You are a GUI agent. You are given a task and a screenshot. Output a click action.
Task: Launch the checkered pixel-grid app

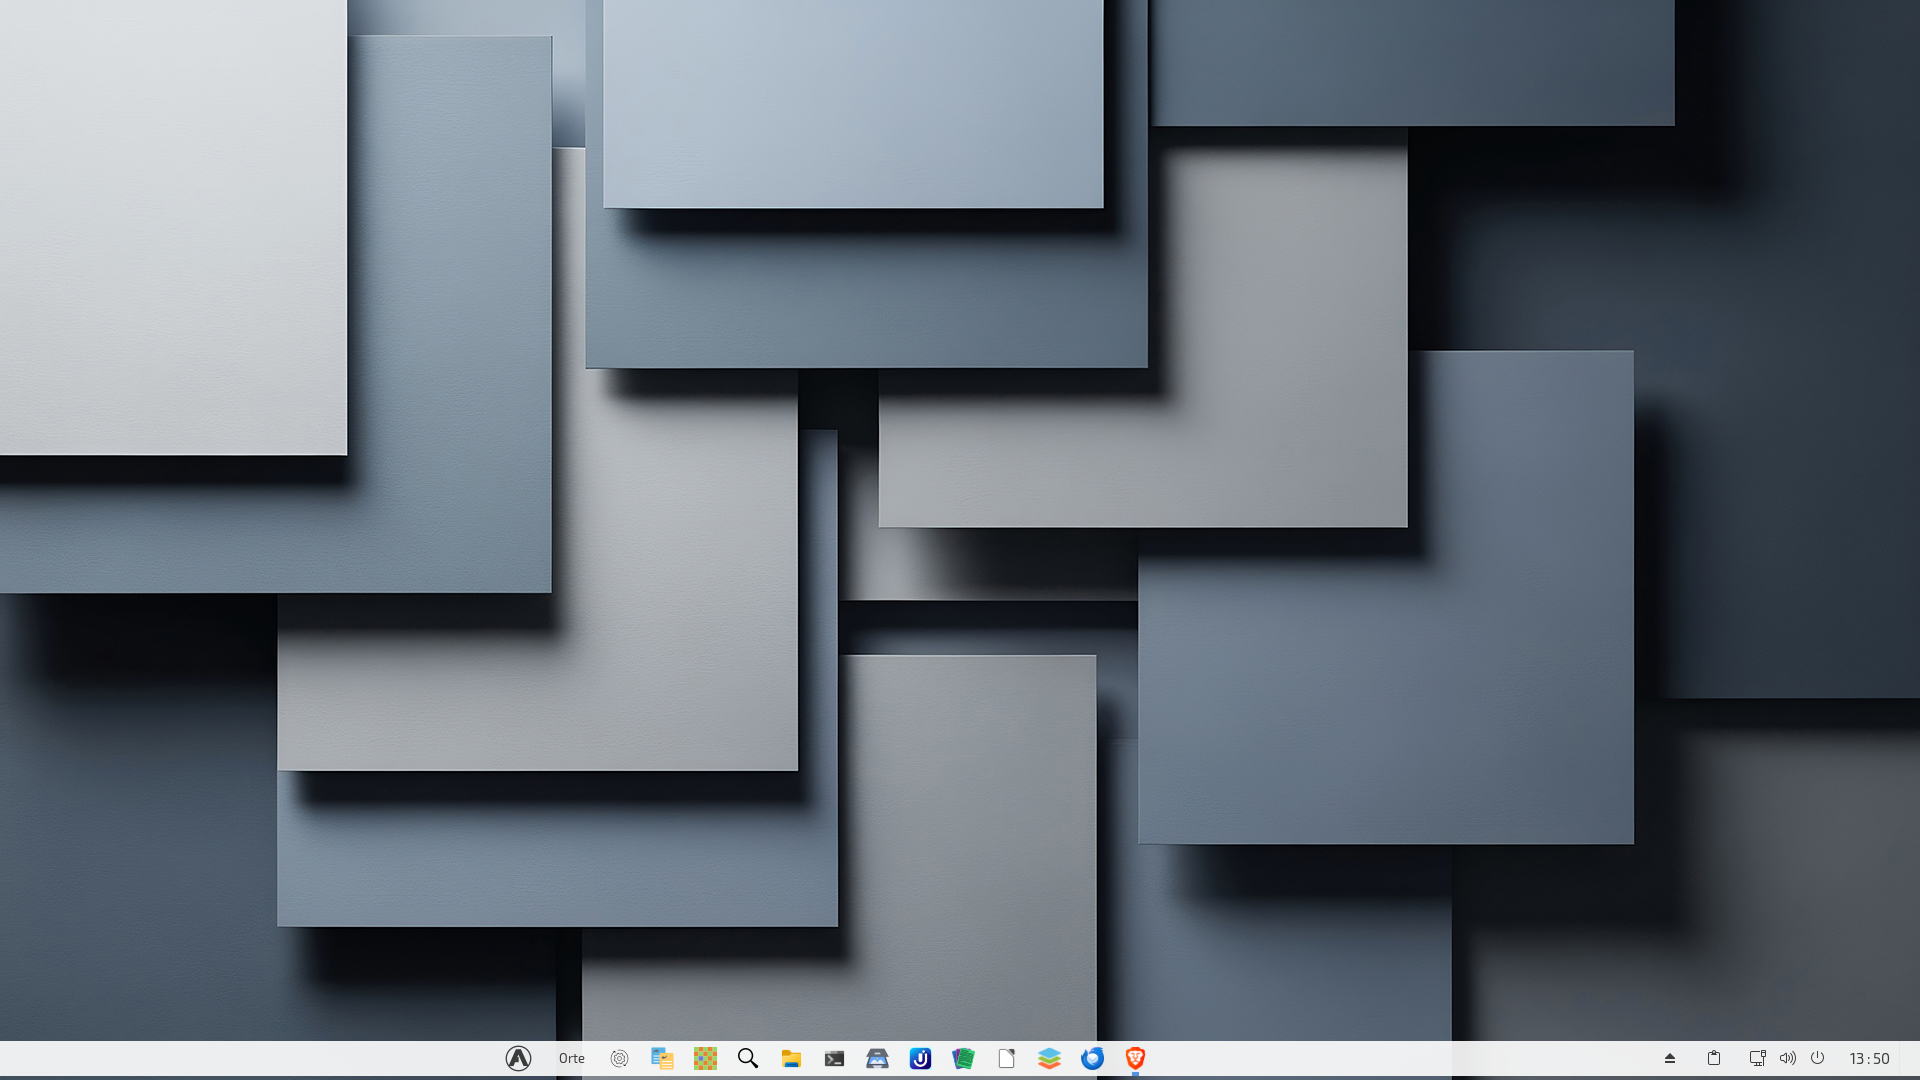pyautogui.click(x=705, y=1058)
